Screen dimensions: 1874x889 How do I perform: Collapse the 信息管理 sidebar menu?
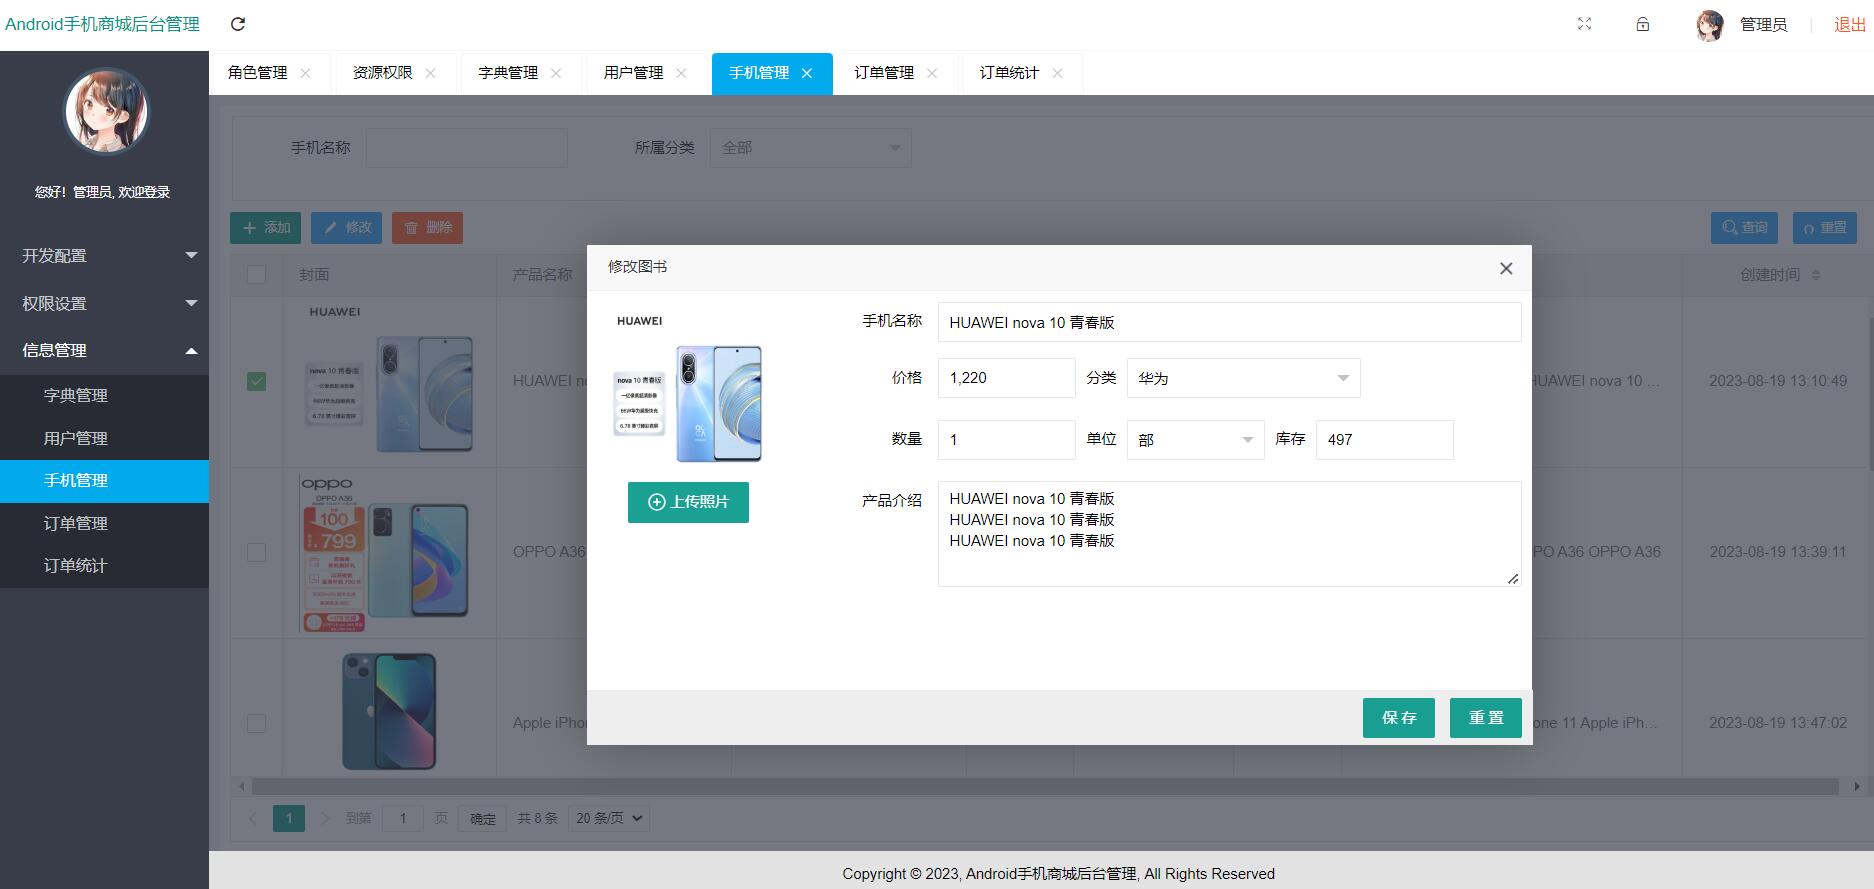pyautogui.click(x=104, y=350)
